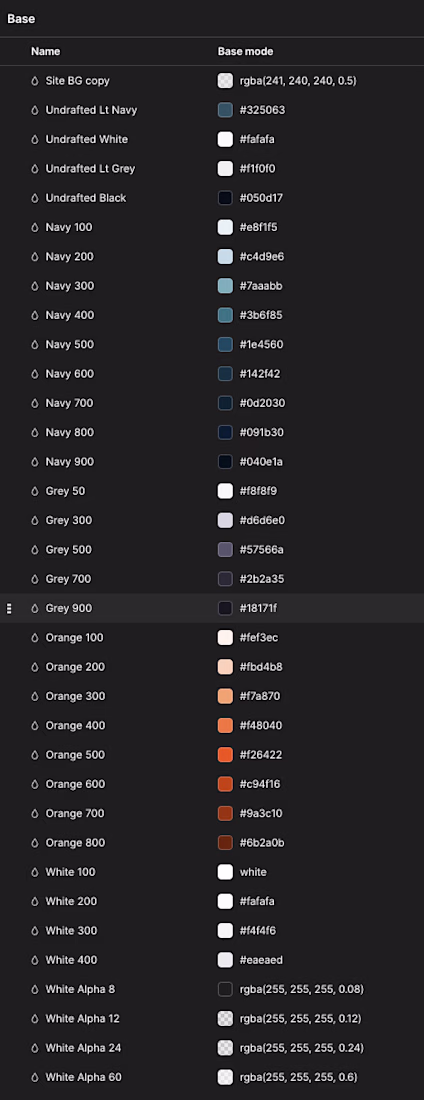This screenshot has width=424, height=1100.
Task: Edit the rgba value of White Alpha 8
Action: click(x=302, y=989)
